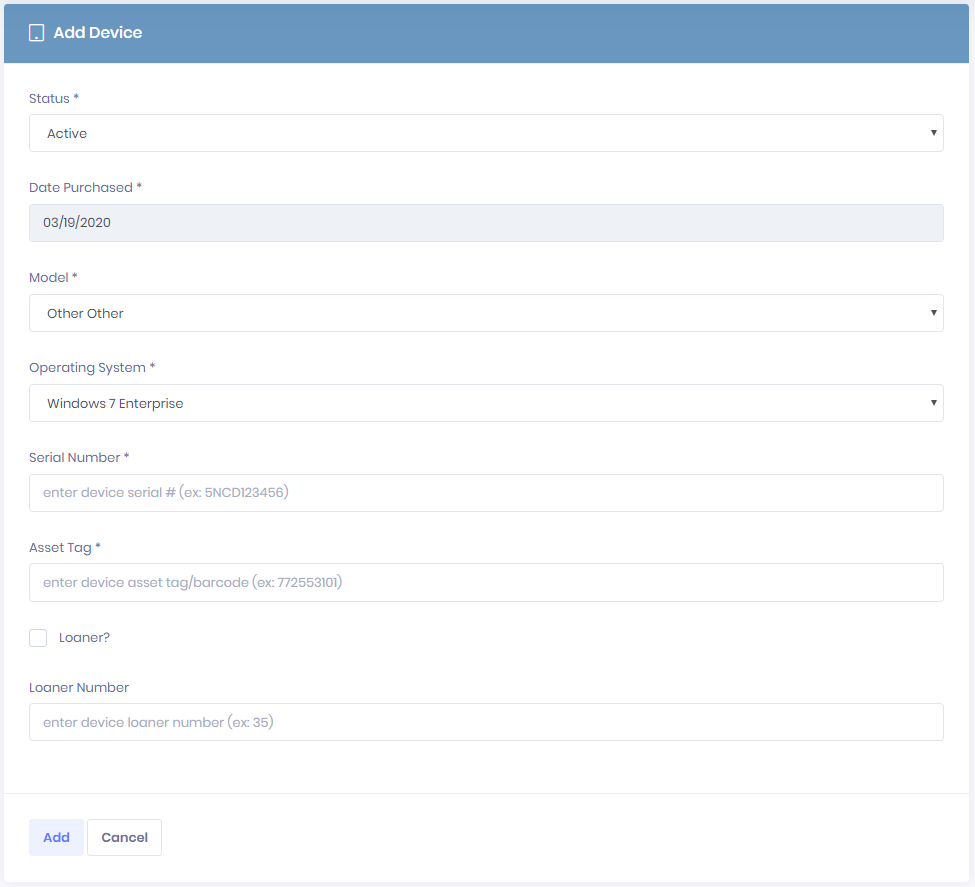Click the Asset Tag * label
This screenshot has width=975, height=887.
coord(65,547)
